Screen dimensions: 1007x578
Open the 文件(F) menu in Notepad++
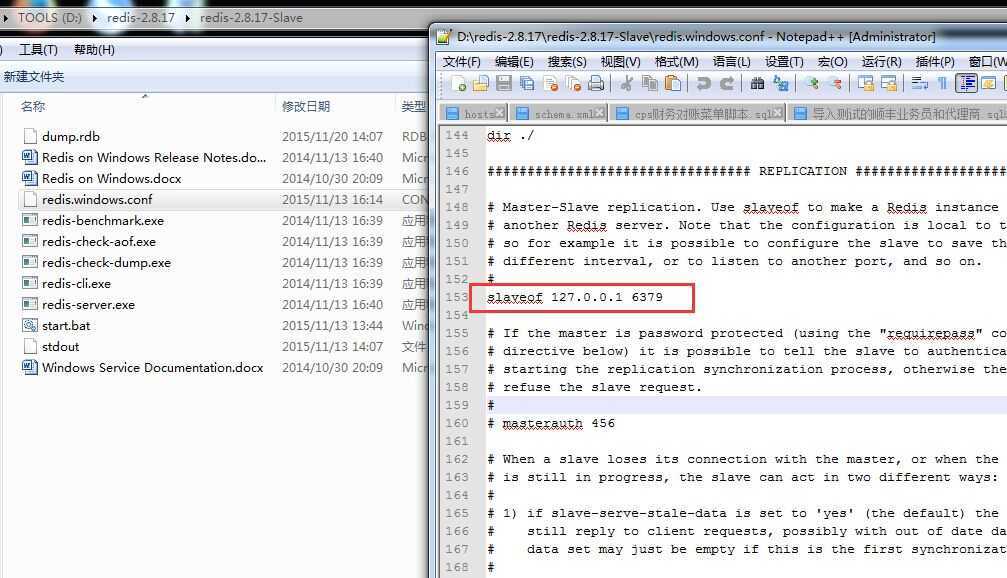[461, 62]
